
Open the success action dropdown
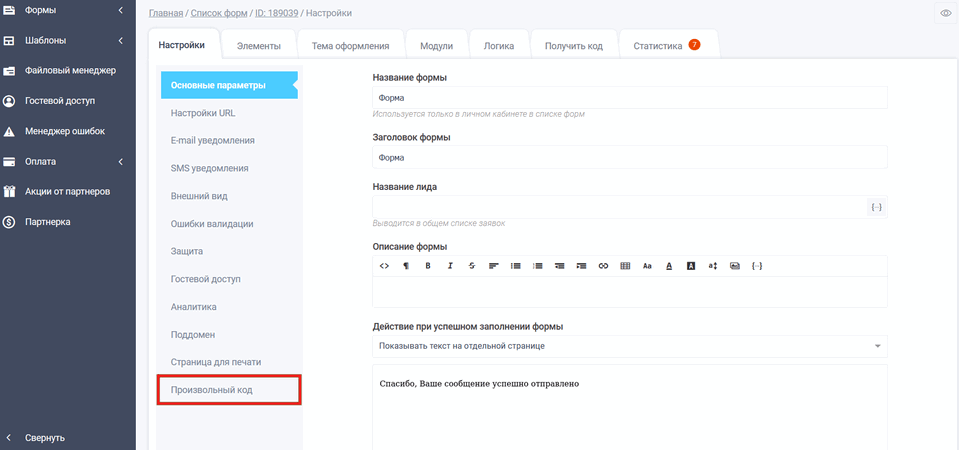point(629,346)
